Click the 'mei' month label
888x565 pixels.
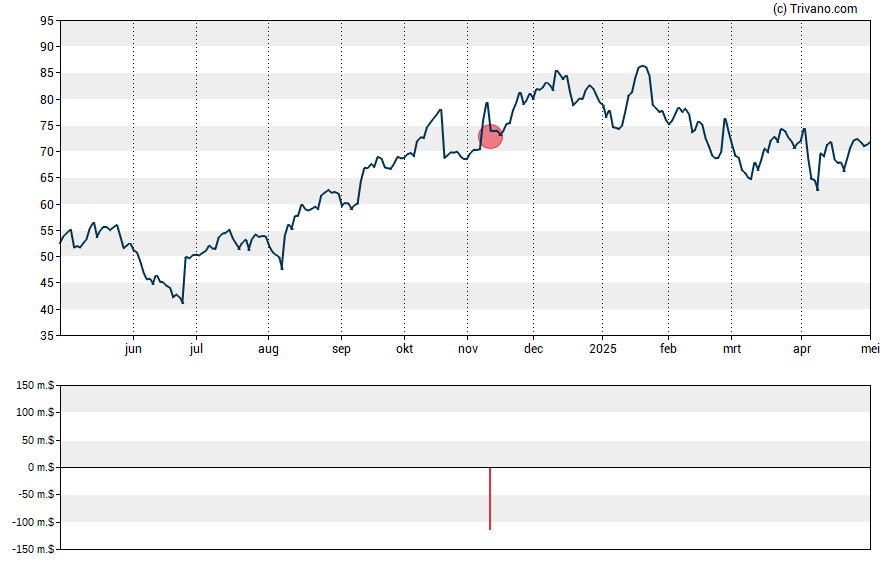(x=870, y=349)
